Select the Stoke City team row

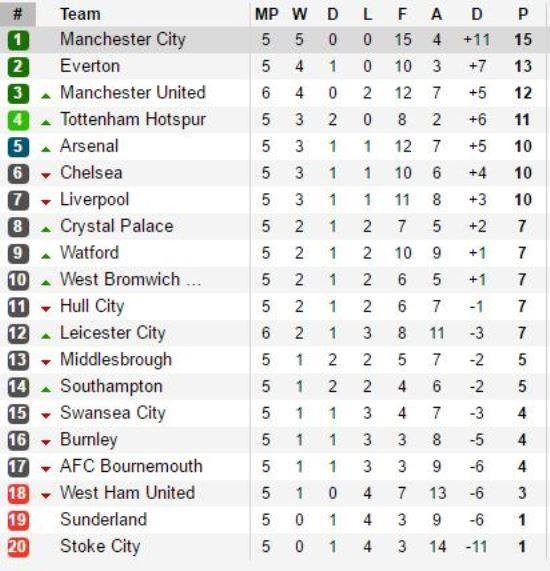[275, 547]
